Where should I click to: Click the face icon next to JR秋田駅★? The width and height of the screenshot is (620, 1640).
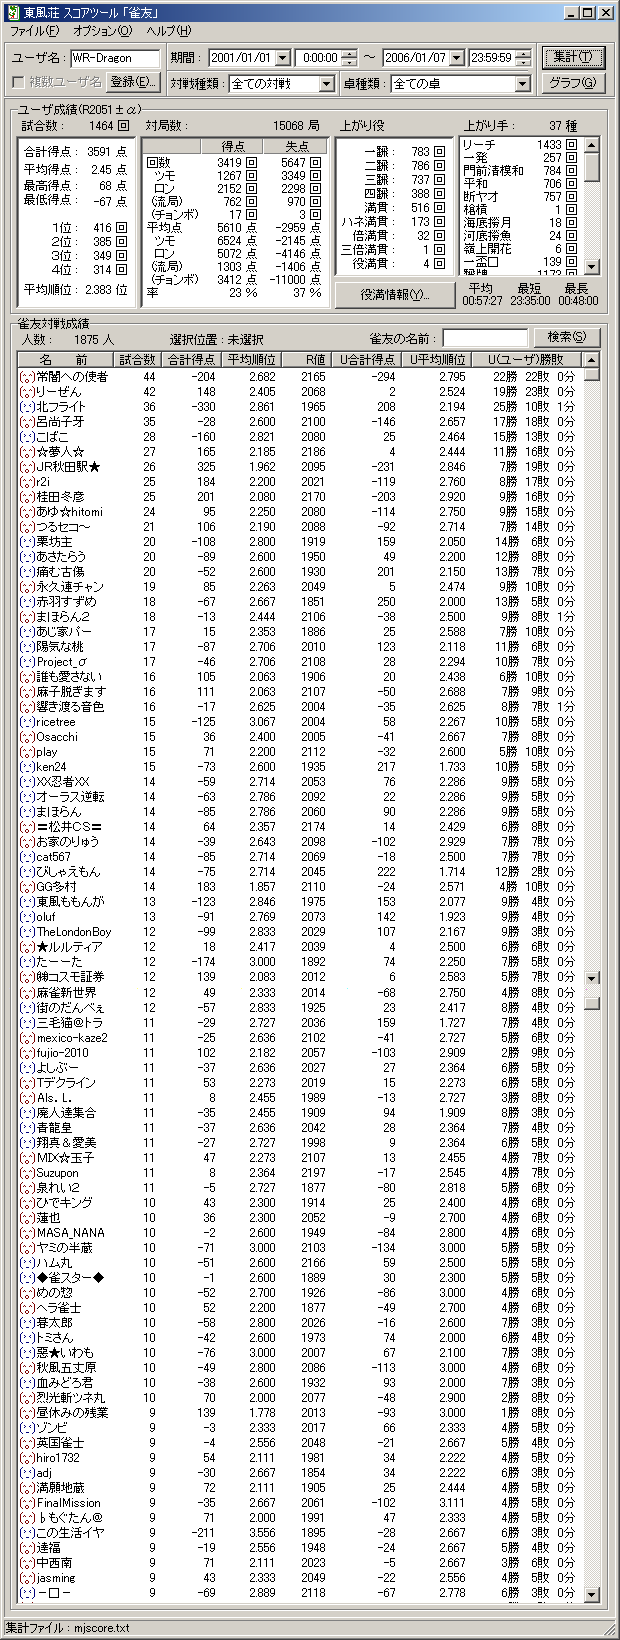26,467
